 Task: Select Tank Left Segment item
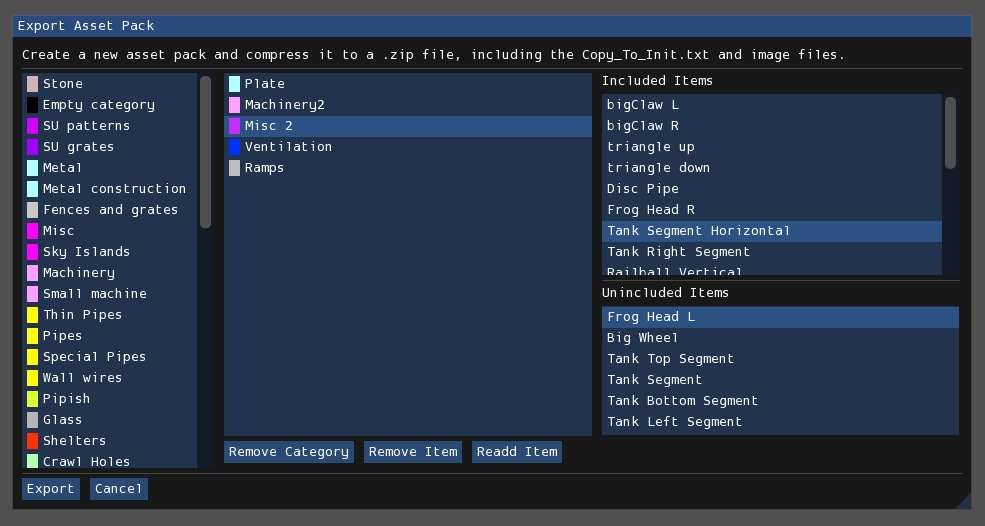click(x=780, y=422)
